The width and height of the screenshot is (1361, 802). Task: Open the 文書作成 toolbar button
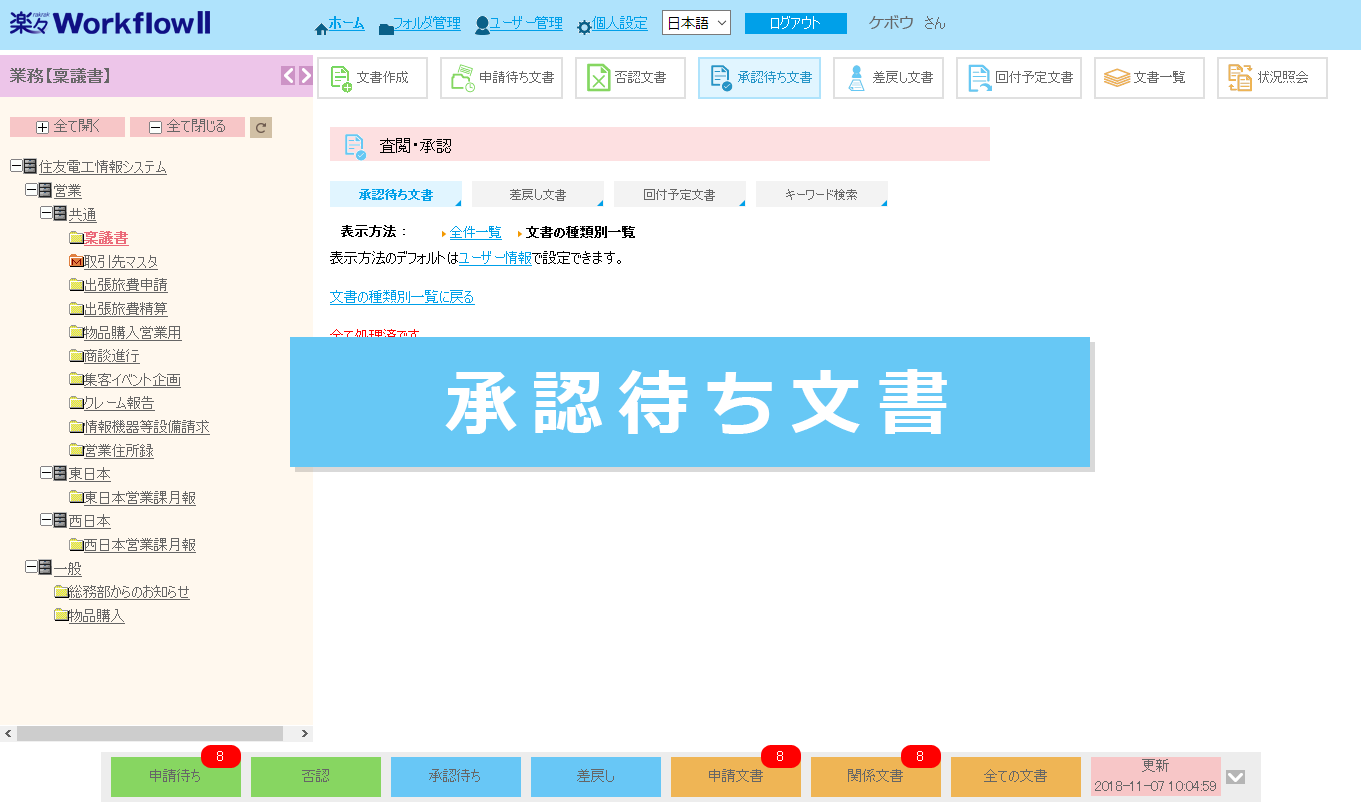coord(372,78)
